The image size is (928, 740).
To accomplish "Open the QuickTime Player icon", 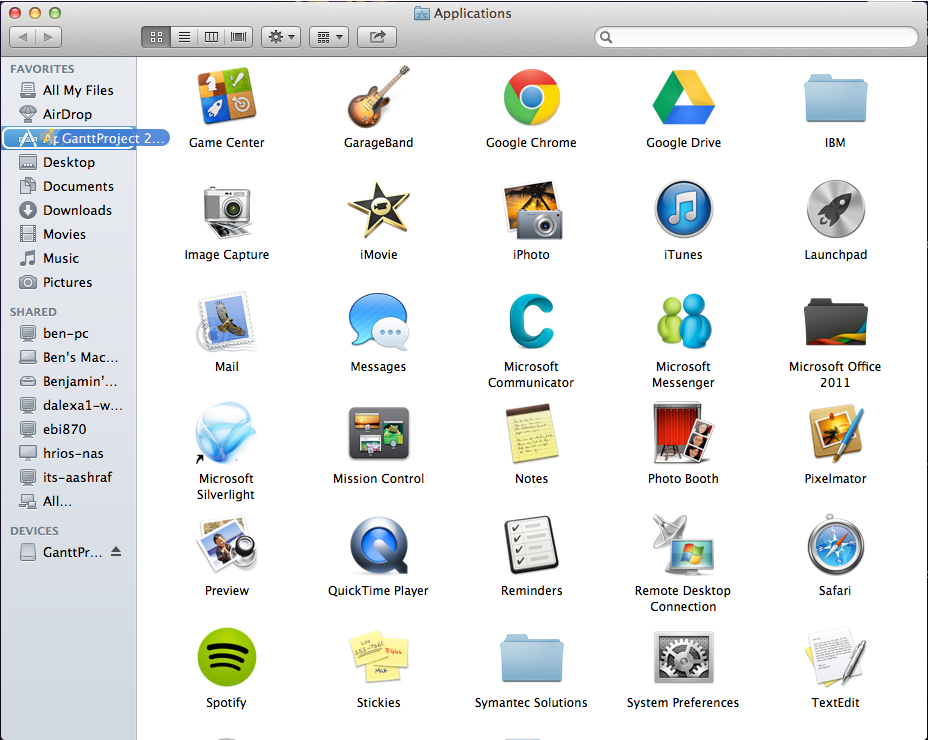I will [x=378, y=545].
